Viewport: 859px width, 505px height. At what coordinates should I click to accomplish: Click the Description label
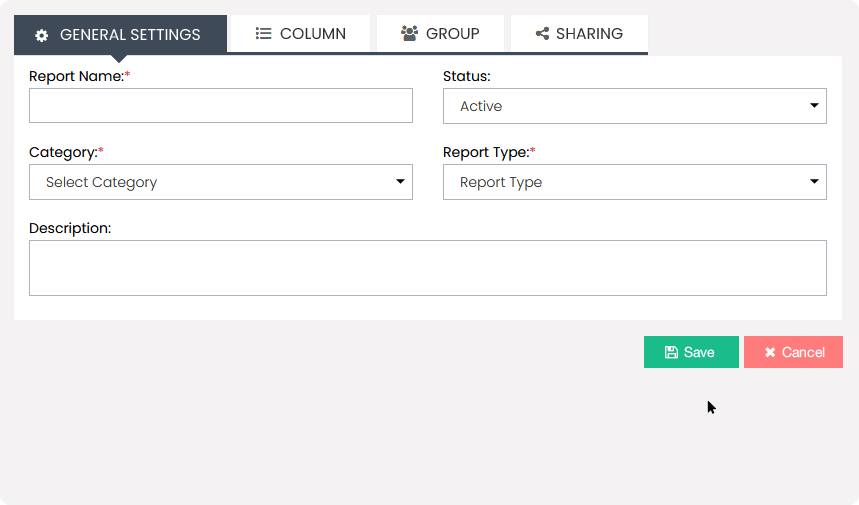tap(70, 228)
